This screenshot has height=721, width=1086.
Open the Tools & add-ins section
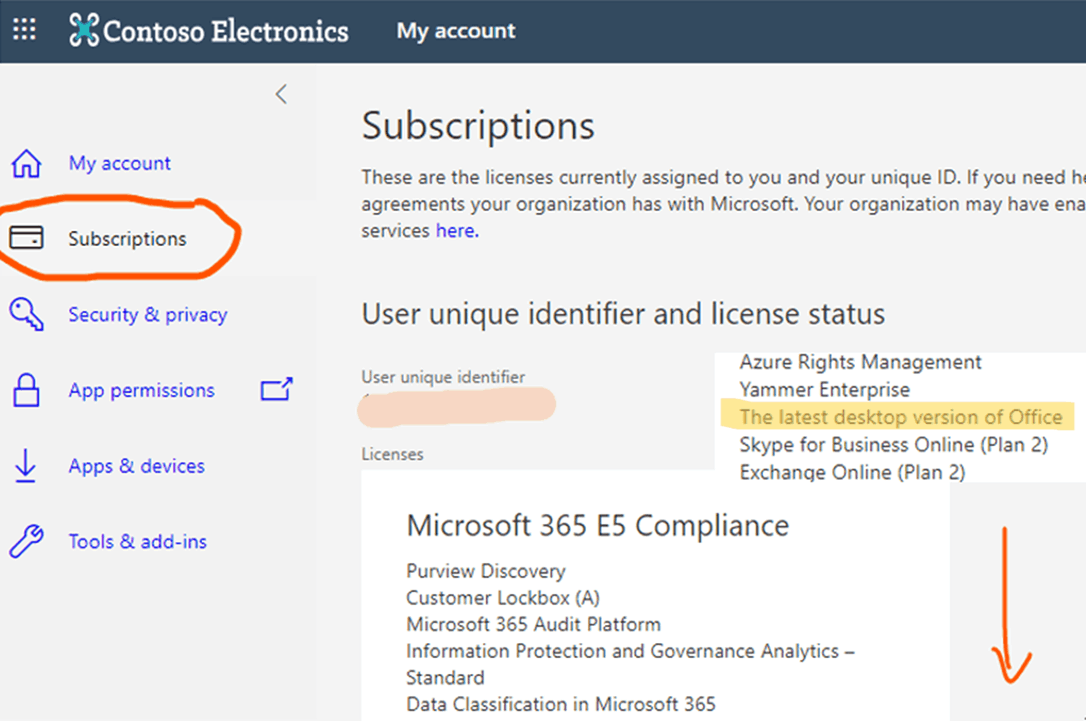(x=137, y=542)
